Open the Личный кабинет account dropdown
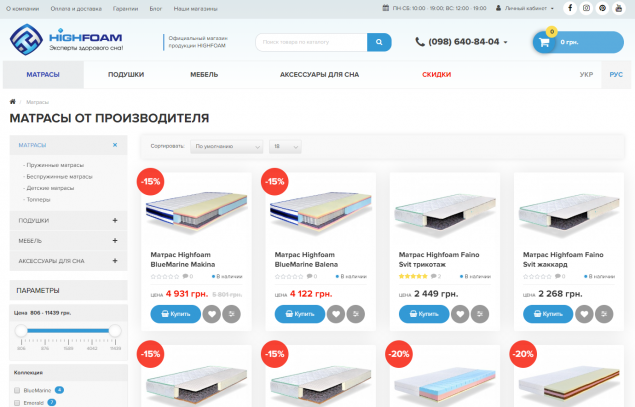 pyautogui.click(x=524, y=8)
